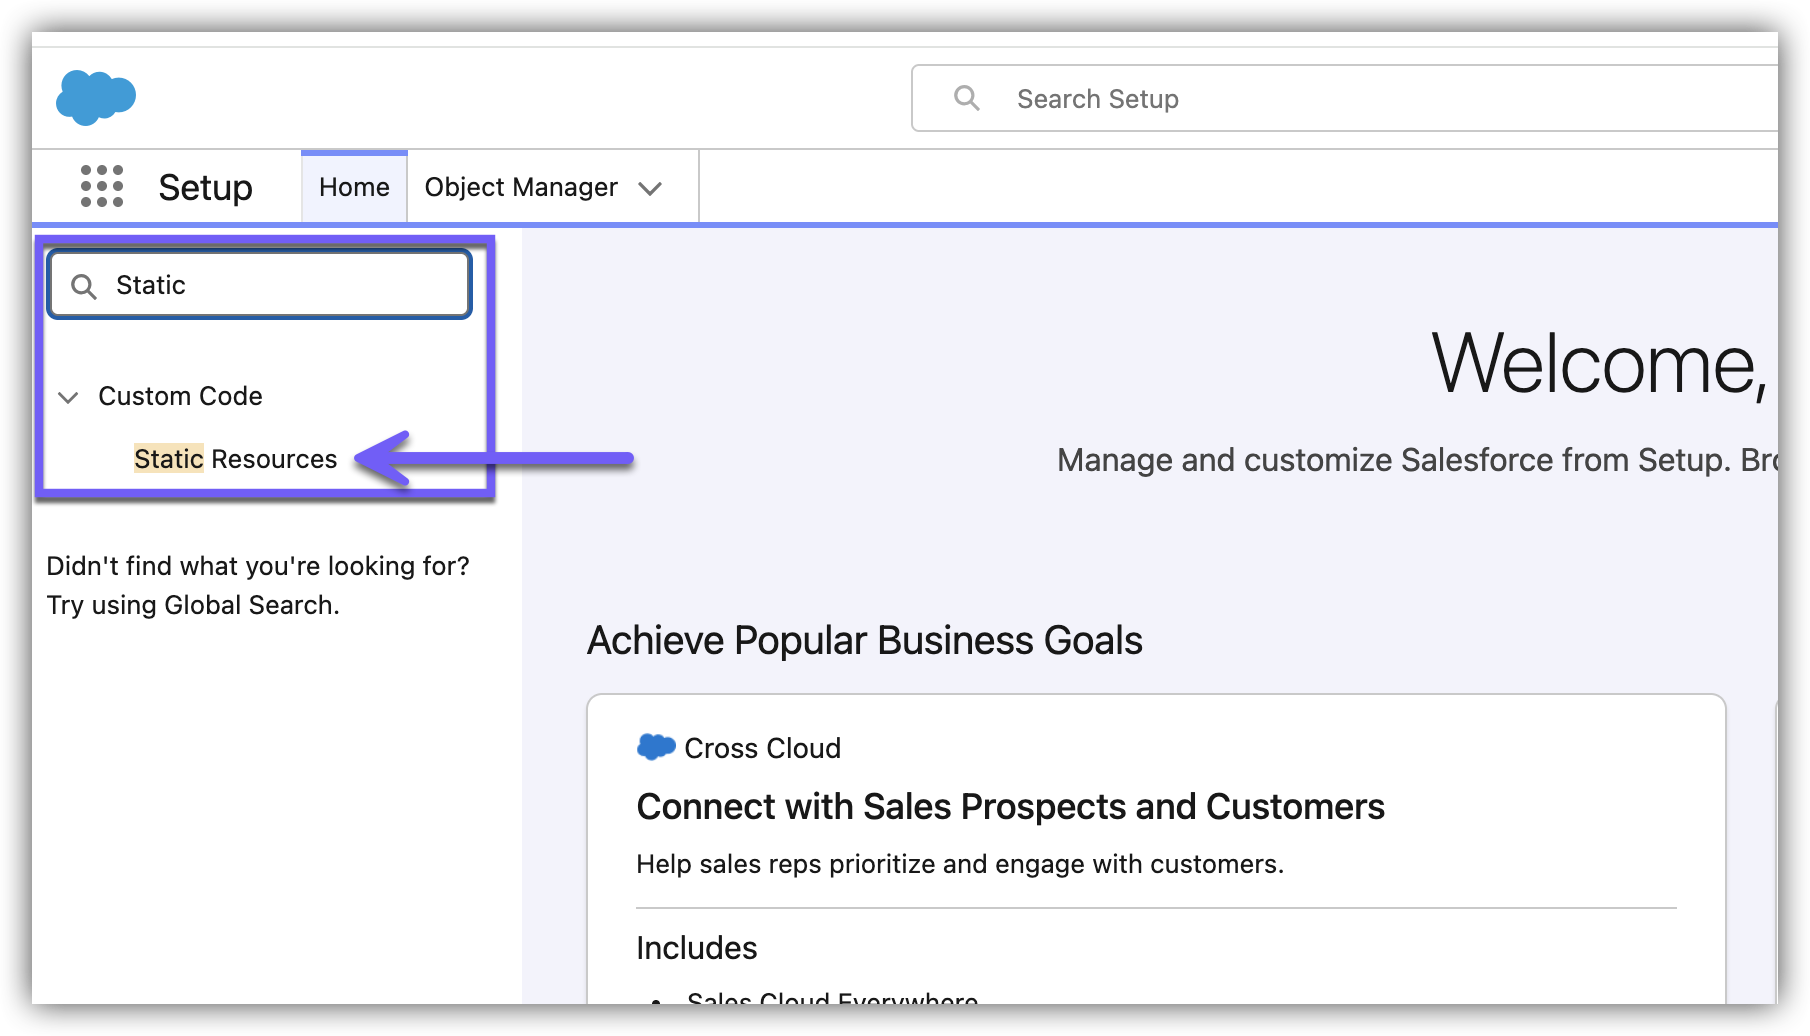Click the Cross Cloud cloud icon
The width and height of the screenshot is (1810, 1036).
[x=656, y=747]
